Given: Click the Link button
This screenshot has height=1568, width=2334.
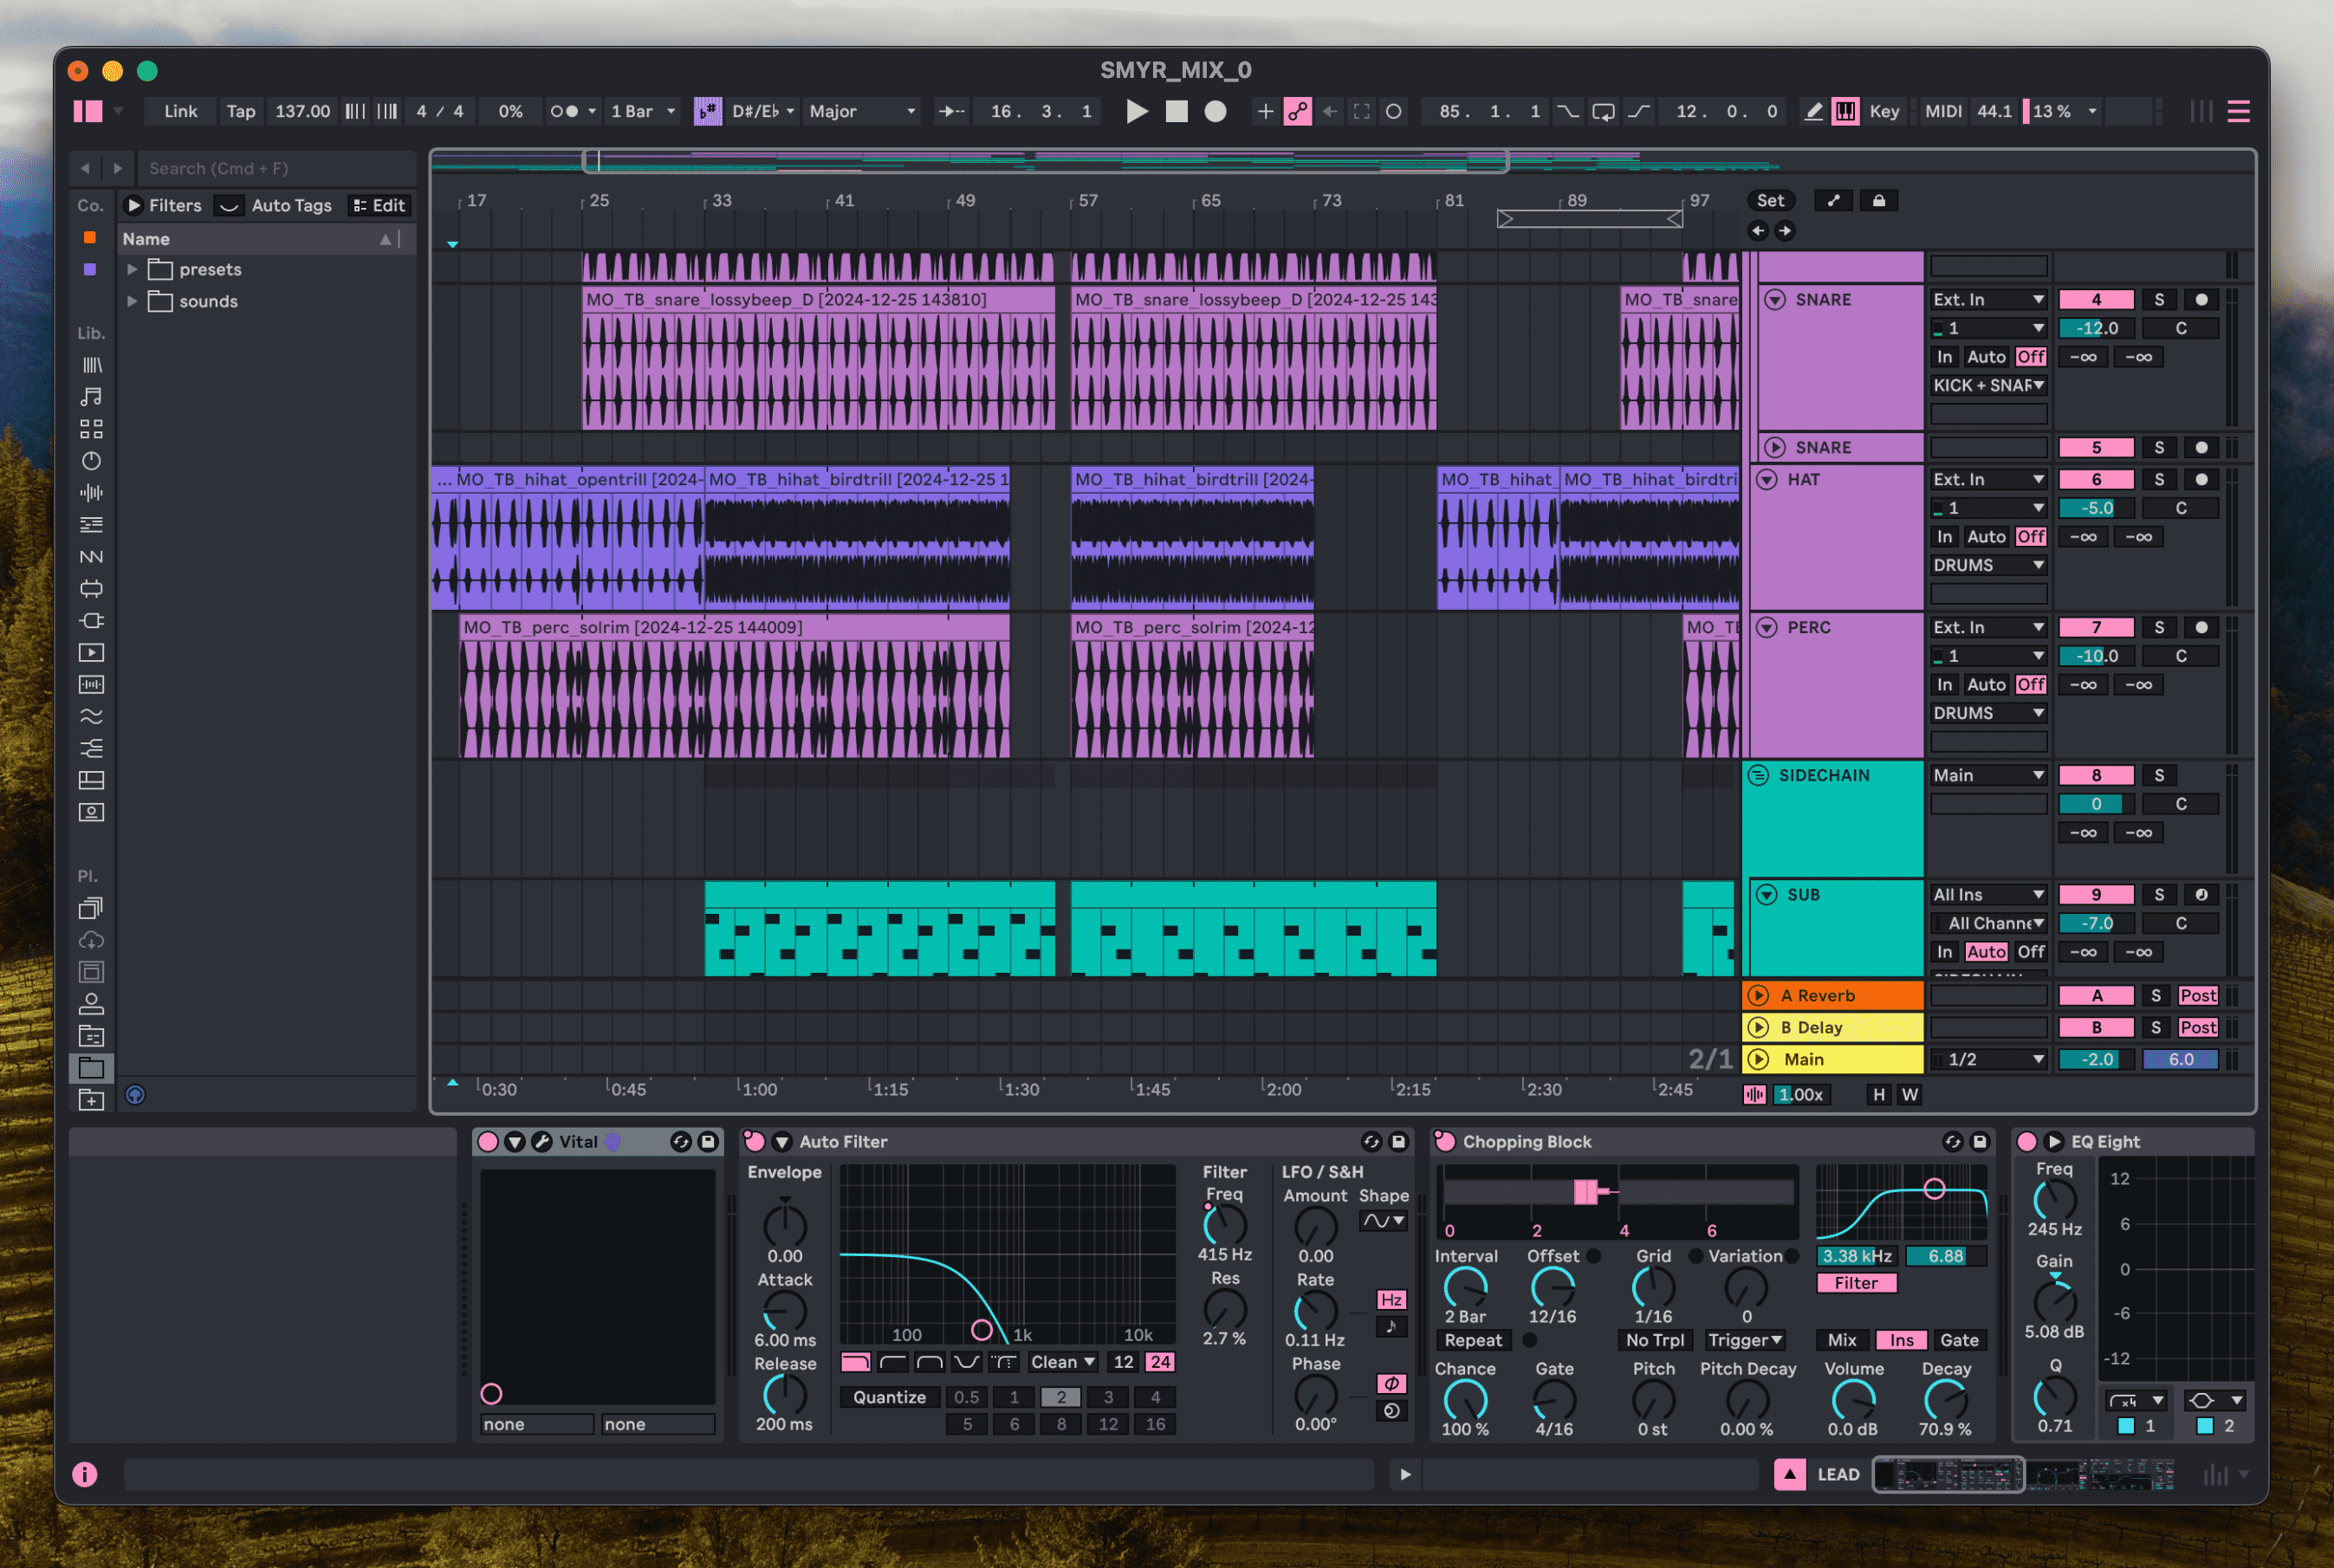Looking at the screenshot, I should [181, 111].
